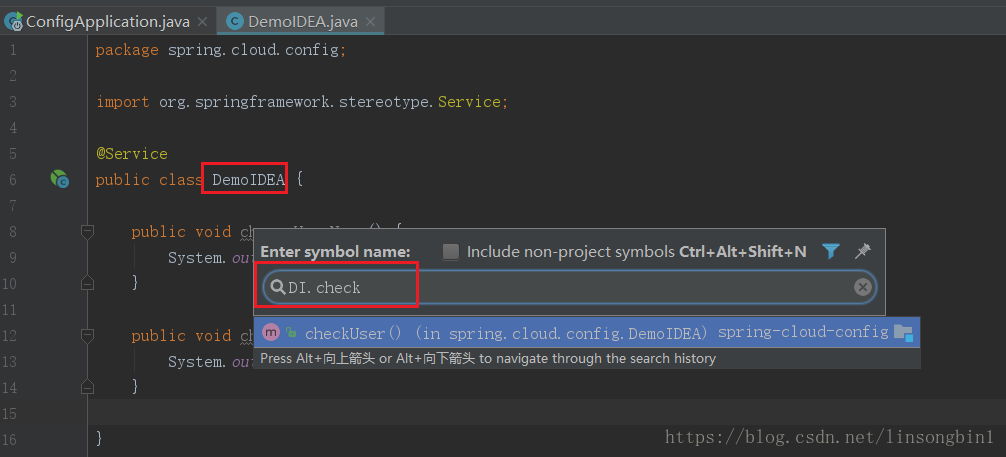Click the magnifier icon in search field
1006x457 pixels.
click(278, 287)
